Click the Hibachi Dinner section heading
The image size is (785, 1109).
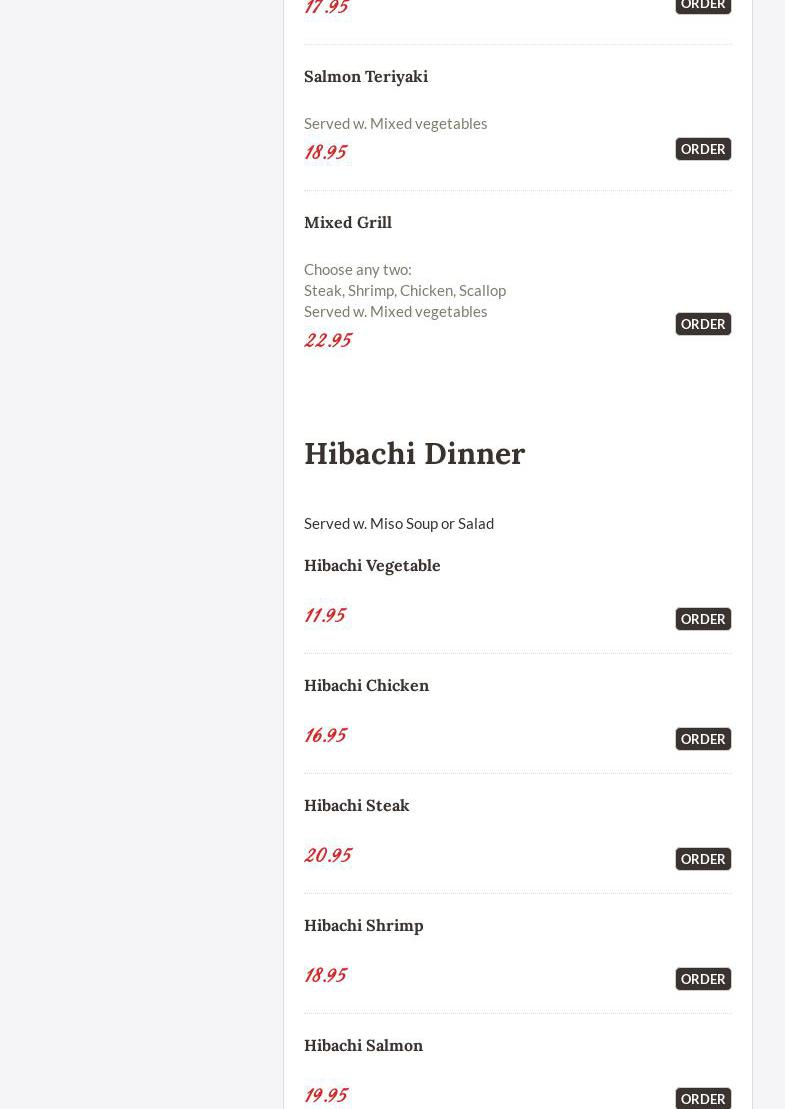coord(415,453)
